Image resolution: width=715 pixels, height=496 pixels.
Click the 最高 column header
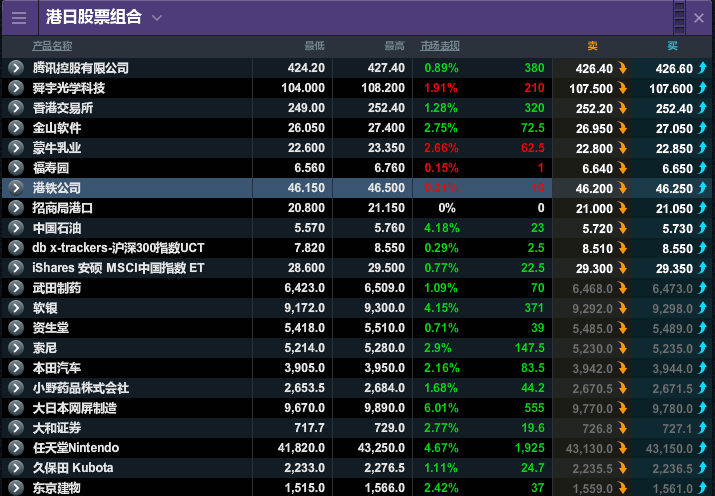point(394,46)
